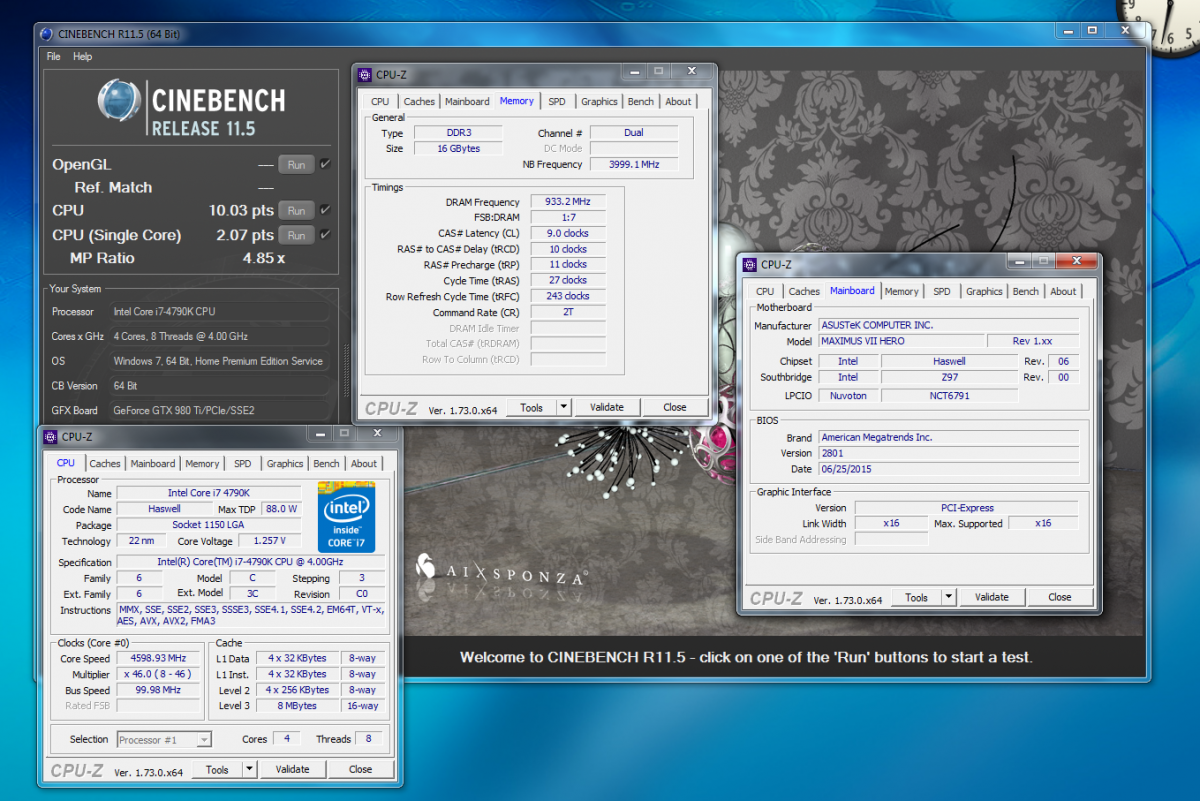The width and height of the screenshot is (1200, 801).
Task: Switch to Graphics tab in Mainboard CPU-Z window
Action: click(984, 291)
